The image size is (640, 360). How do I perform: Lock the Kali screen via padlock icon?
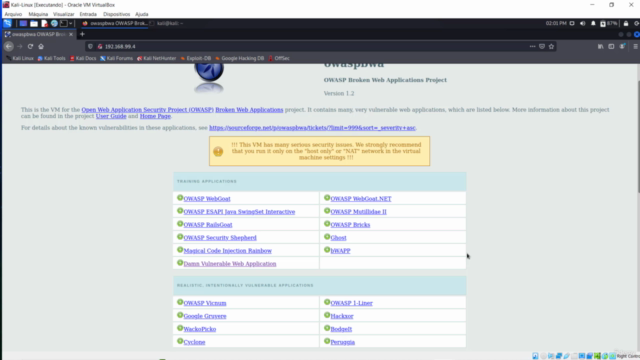click(x=626, y=24)
